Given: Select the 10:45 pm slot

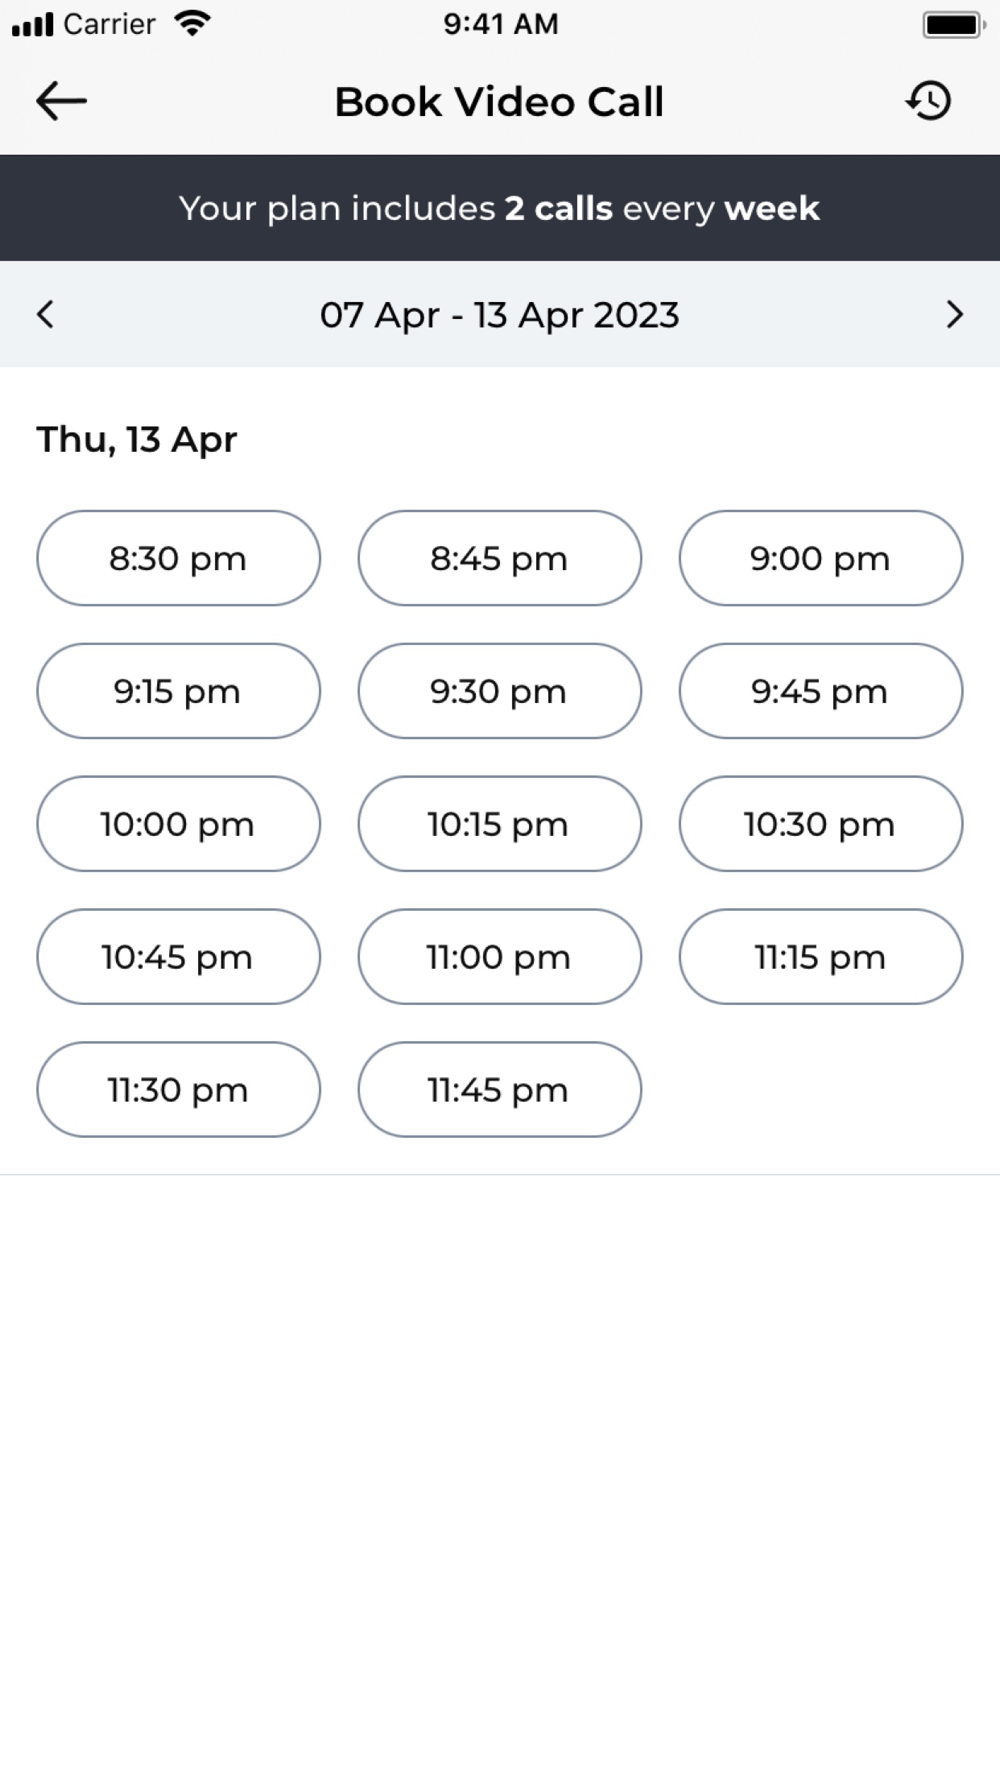Looking at the screenshot, I should (x=179, y=957).
